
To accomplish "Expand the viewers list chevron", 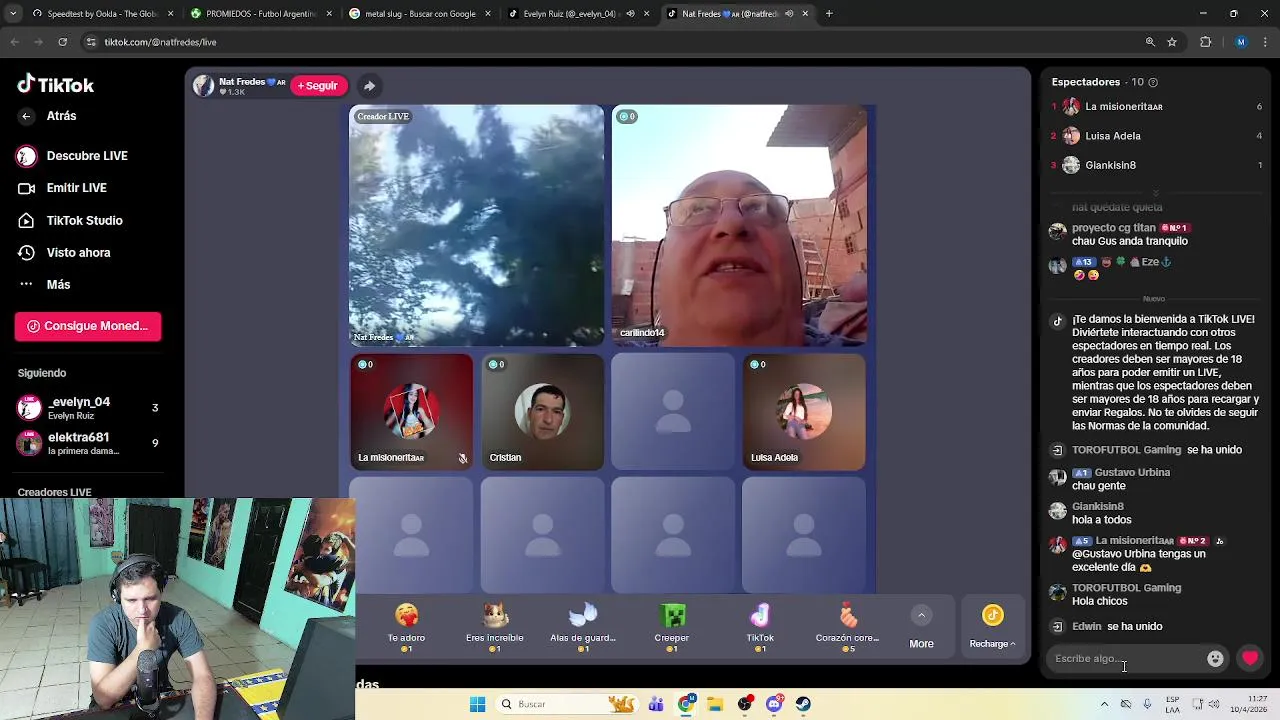I will [1156, 192].
